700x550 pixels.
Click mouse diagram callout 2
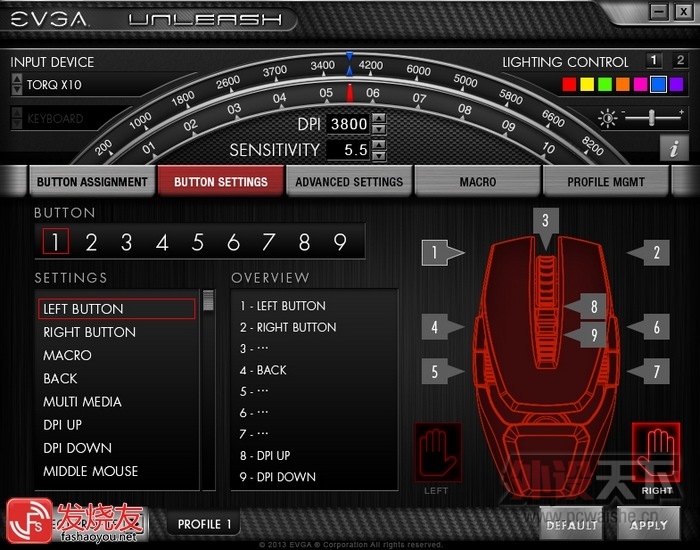pos(649,253)
